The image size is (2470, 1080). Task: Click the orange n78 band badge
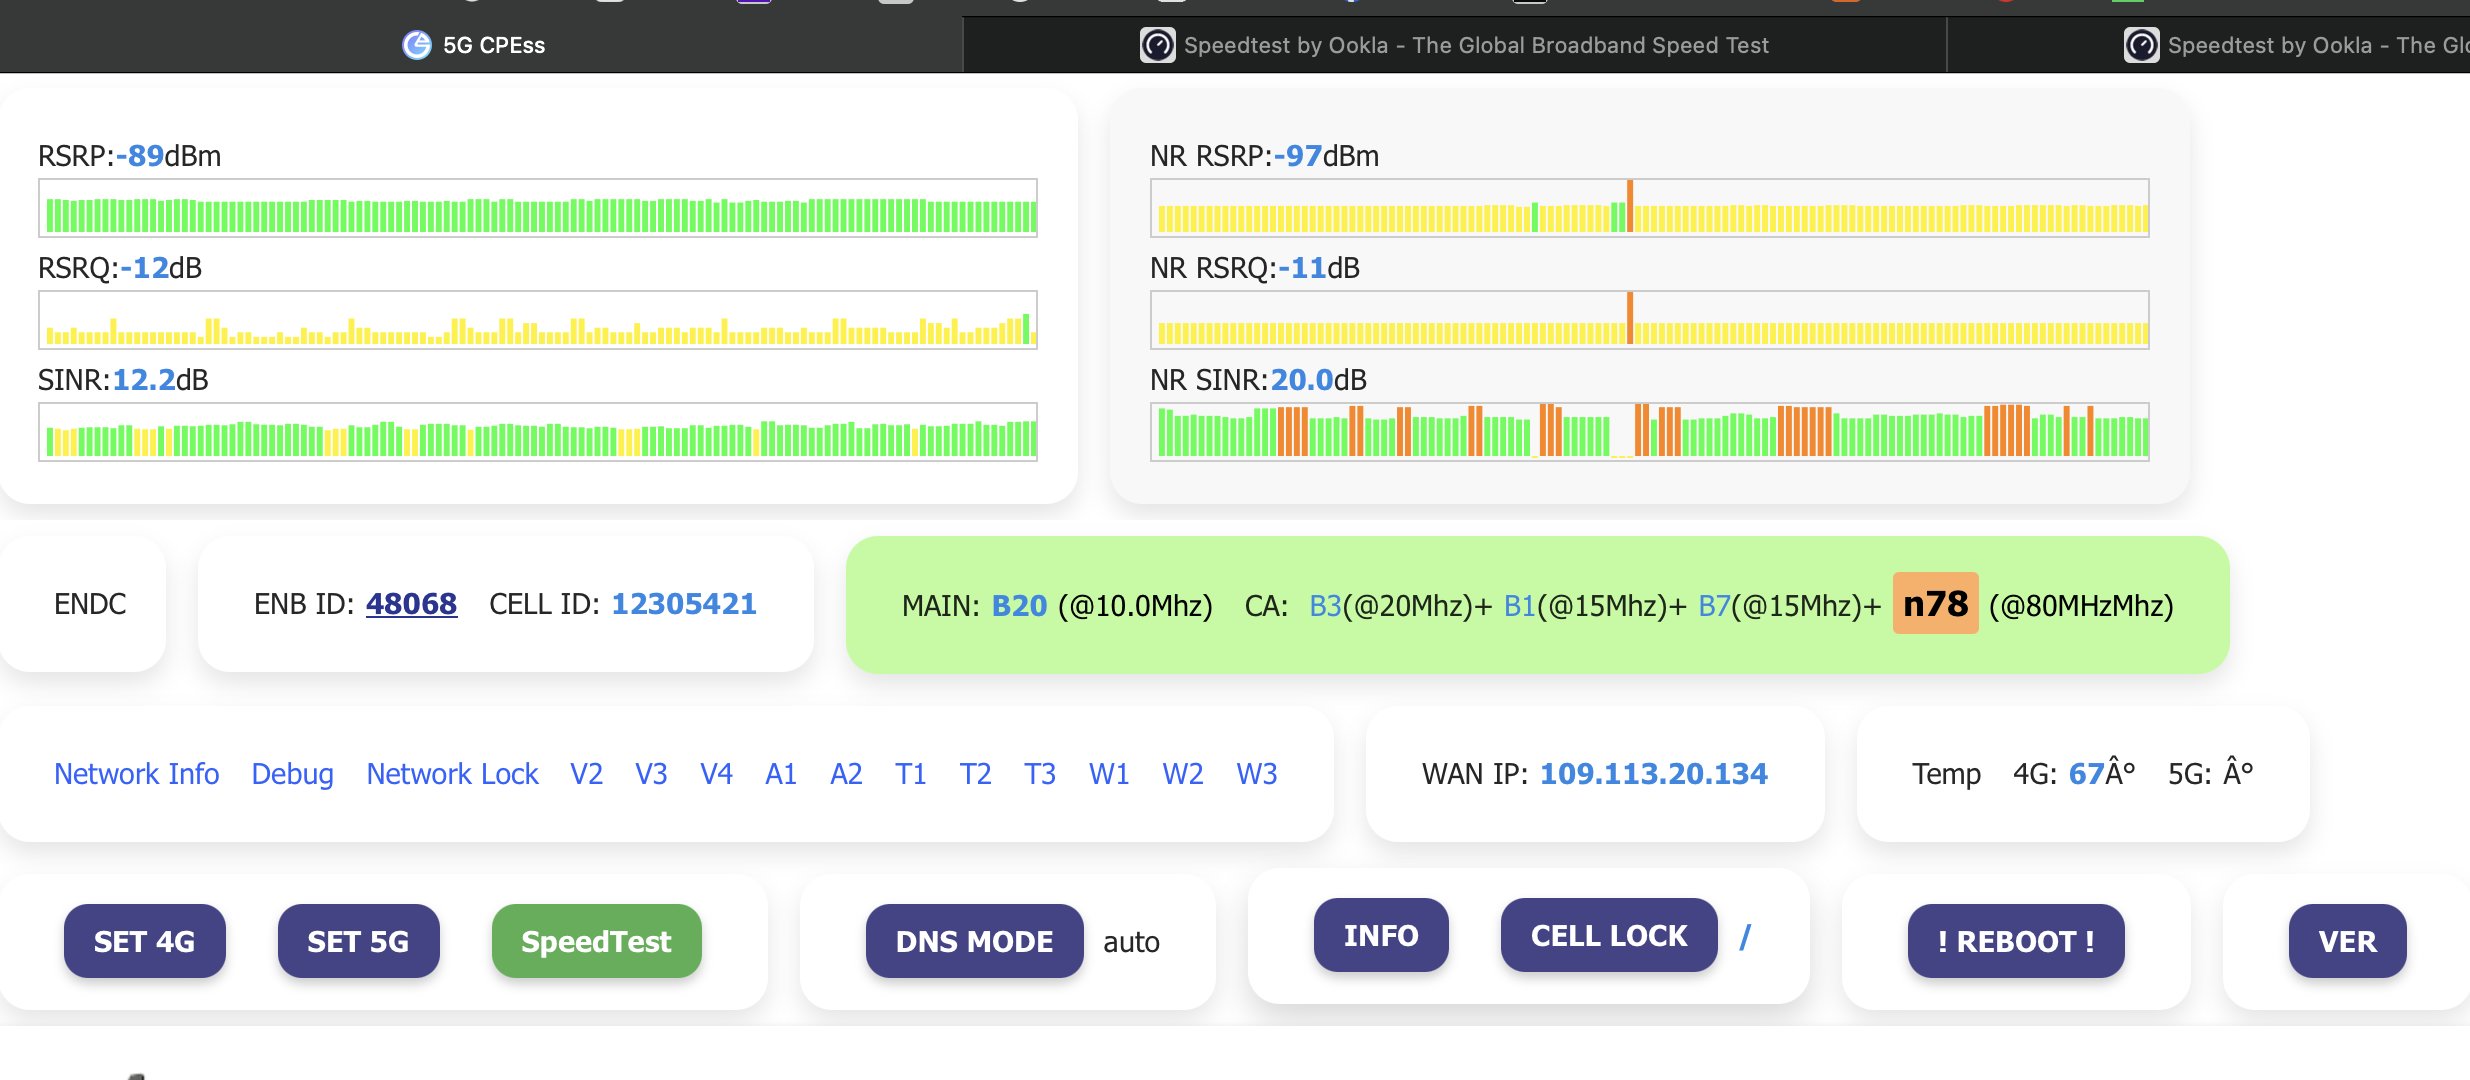(x=1935, y=604)
